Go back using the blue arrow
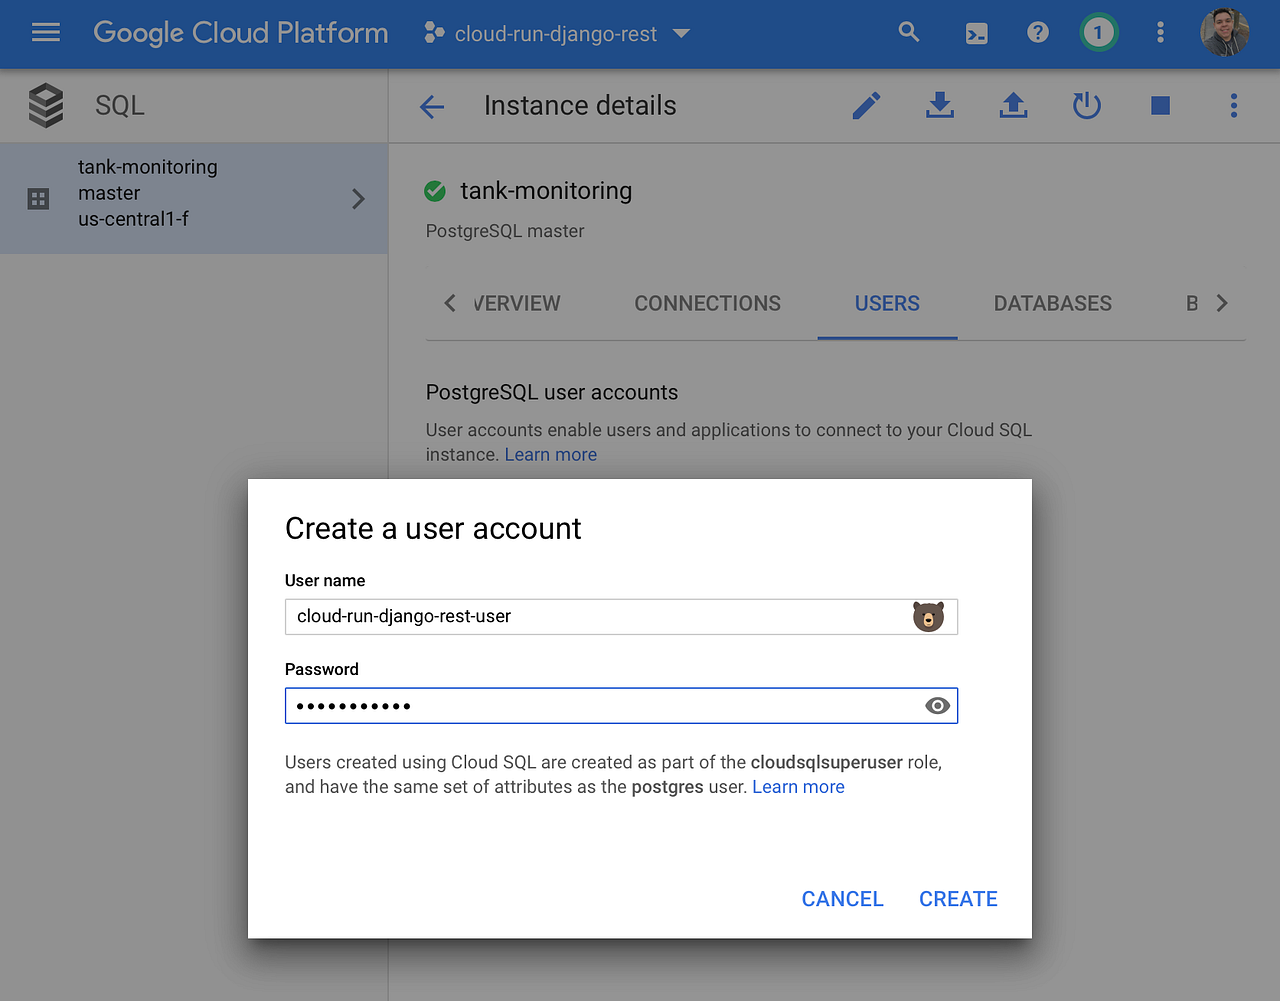 pos(431,106)
